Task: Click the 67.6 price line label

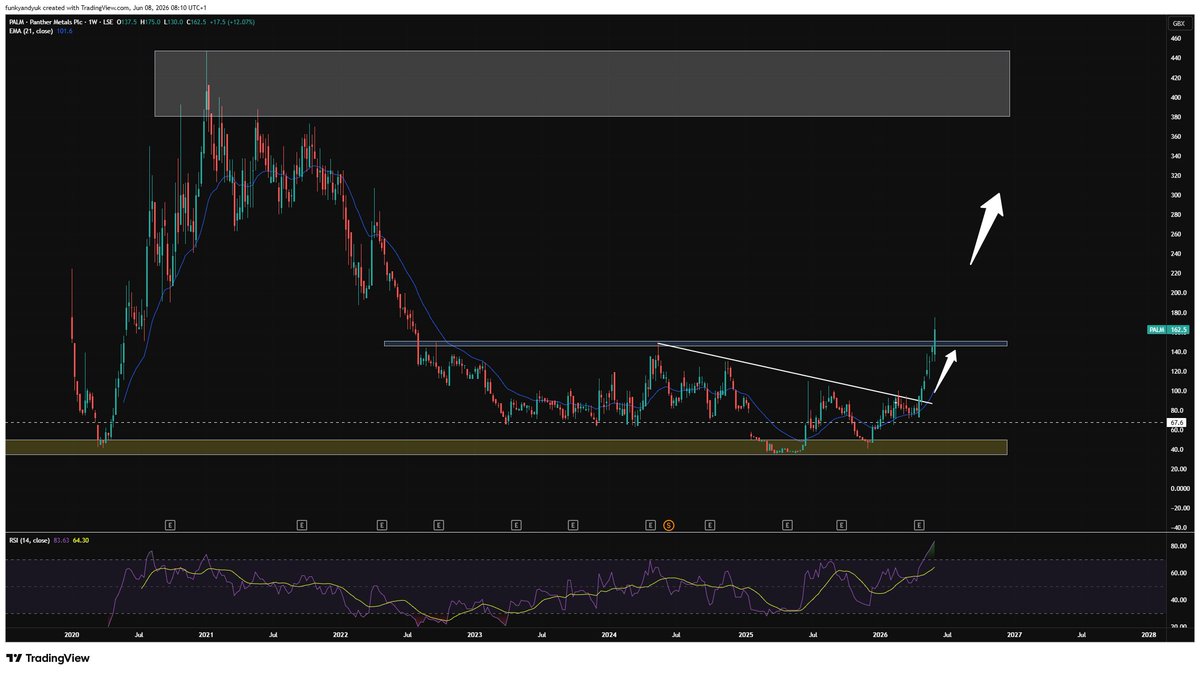Action: pyautogui.click(x=1177, y=423)
